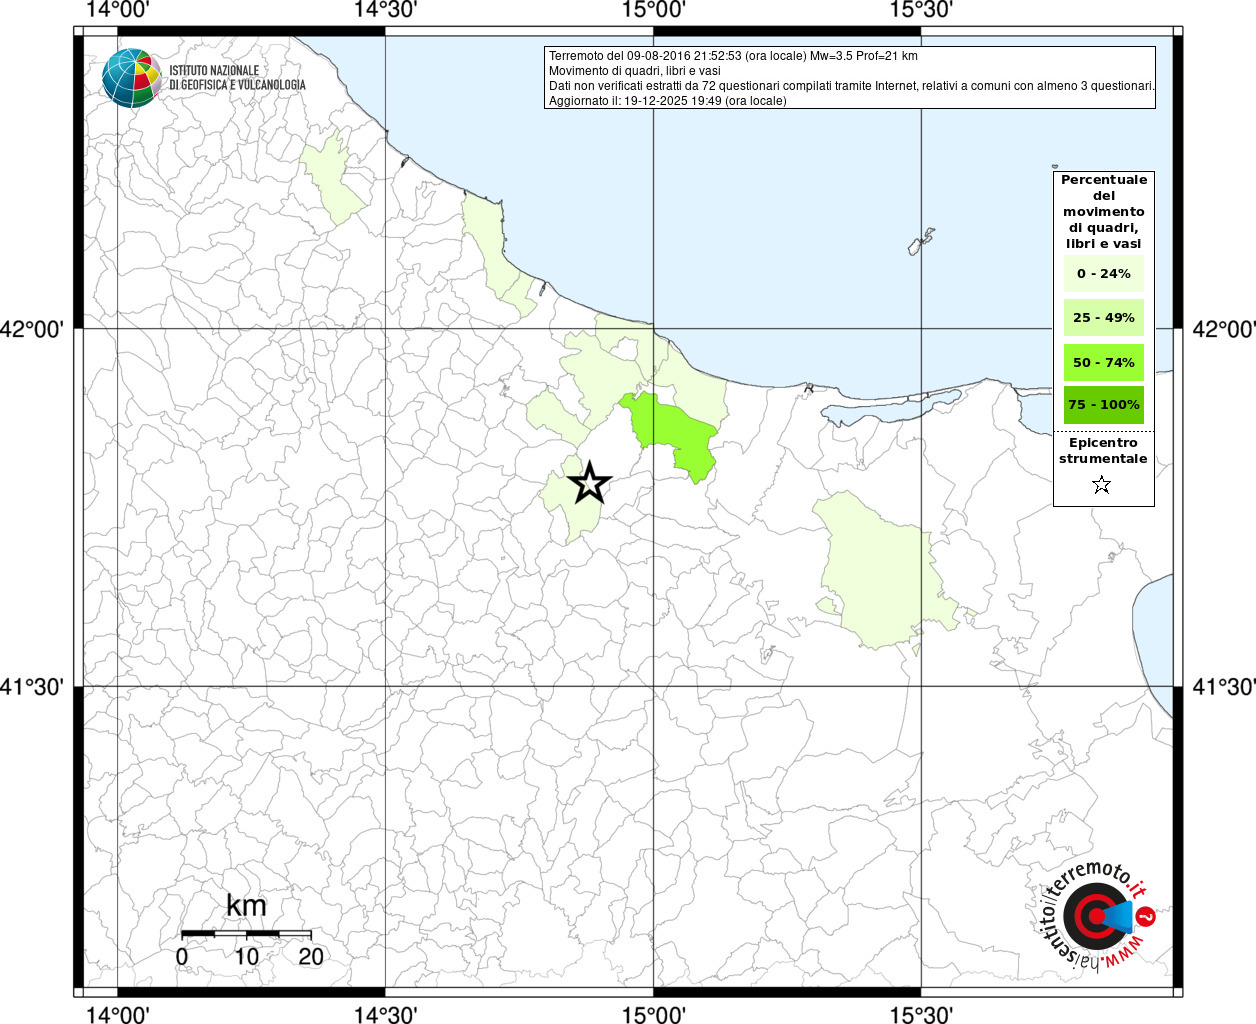Click the 'Terremoto del 09-08-2016' title line
1256x1024 pixels.
[x=733, y=56]
